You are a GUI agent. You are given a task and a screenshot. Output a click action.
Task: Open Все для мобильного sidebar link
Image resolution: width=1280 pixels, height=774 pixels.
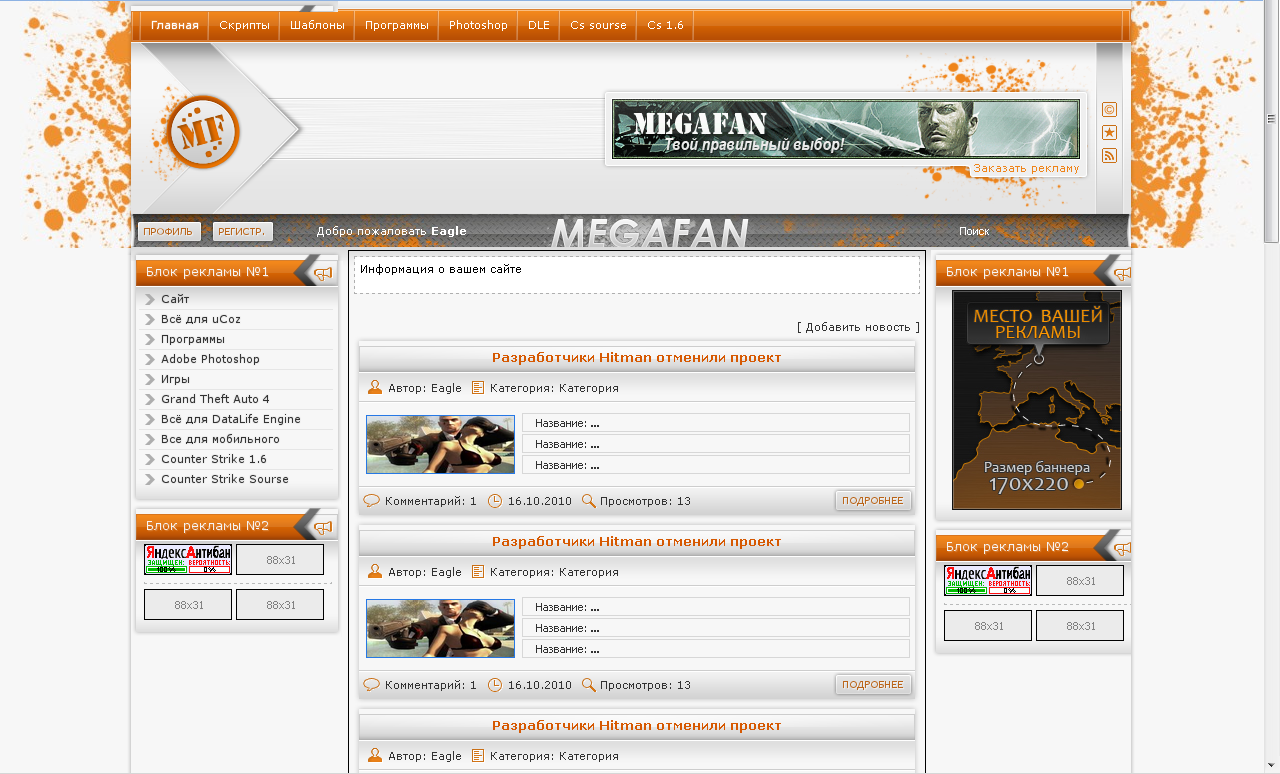point(220,439)
